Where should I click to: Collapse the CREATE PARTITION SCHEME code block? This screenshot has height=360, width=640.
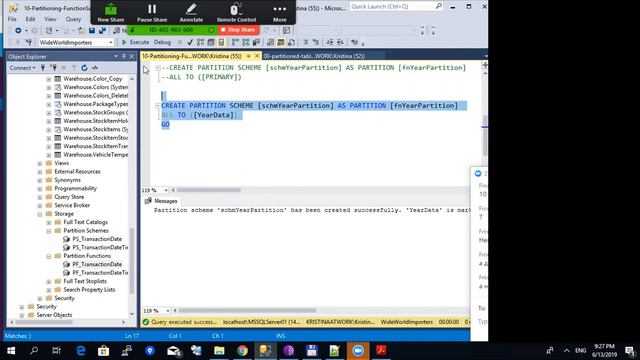[158, 106]
